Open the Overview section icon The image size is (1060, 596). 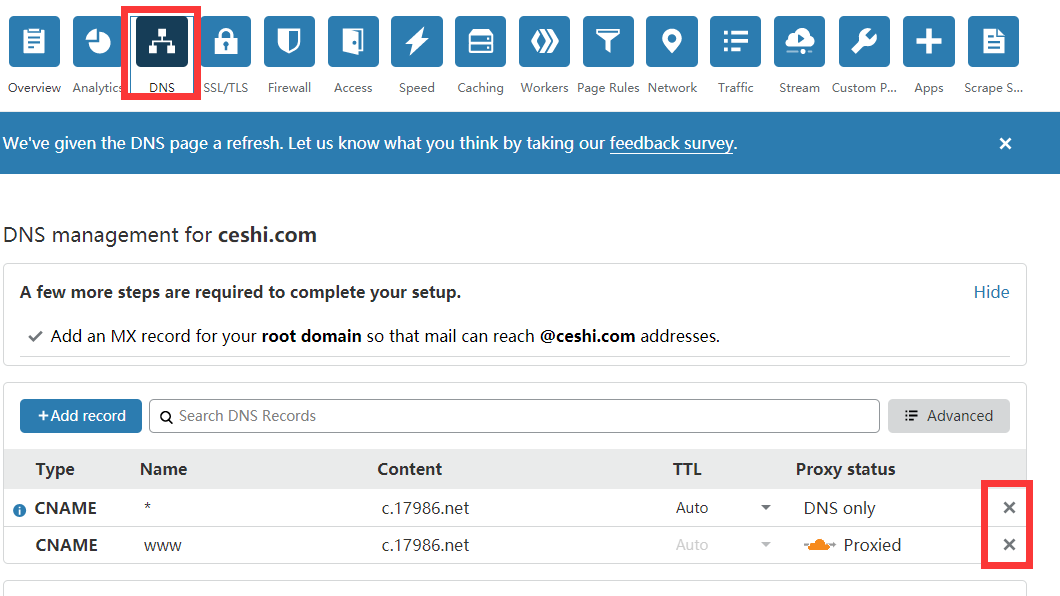[x=34, y=42]
